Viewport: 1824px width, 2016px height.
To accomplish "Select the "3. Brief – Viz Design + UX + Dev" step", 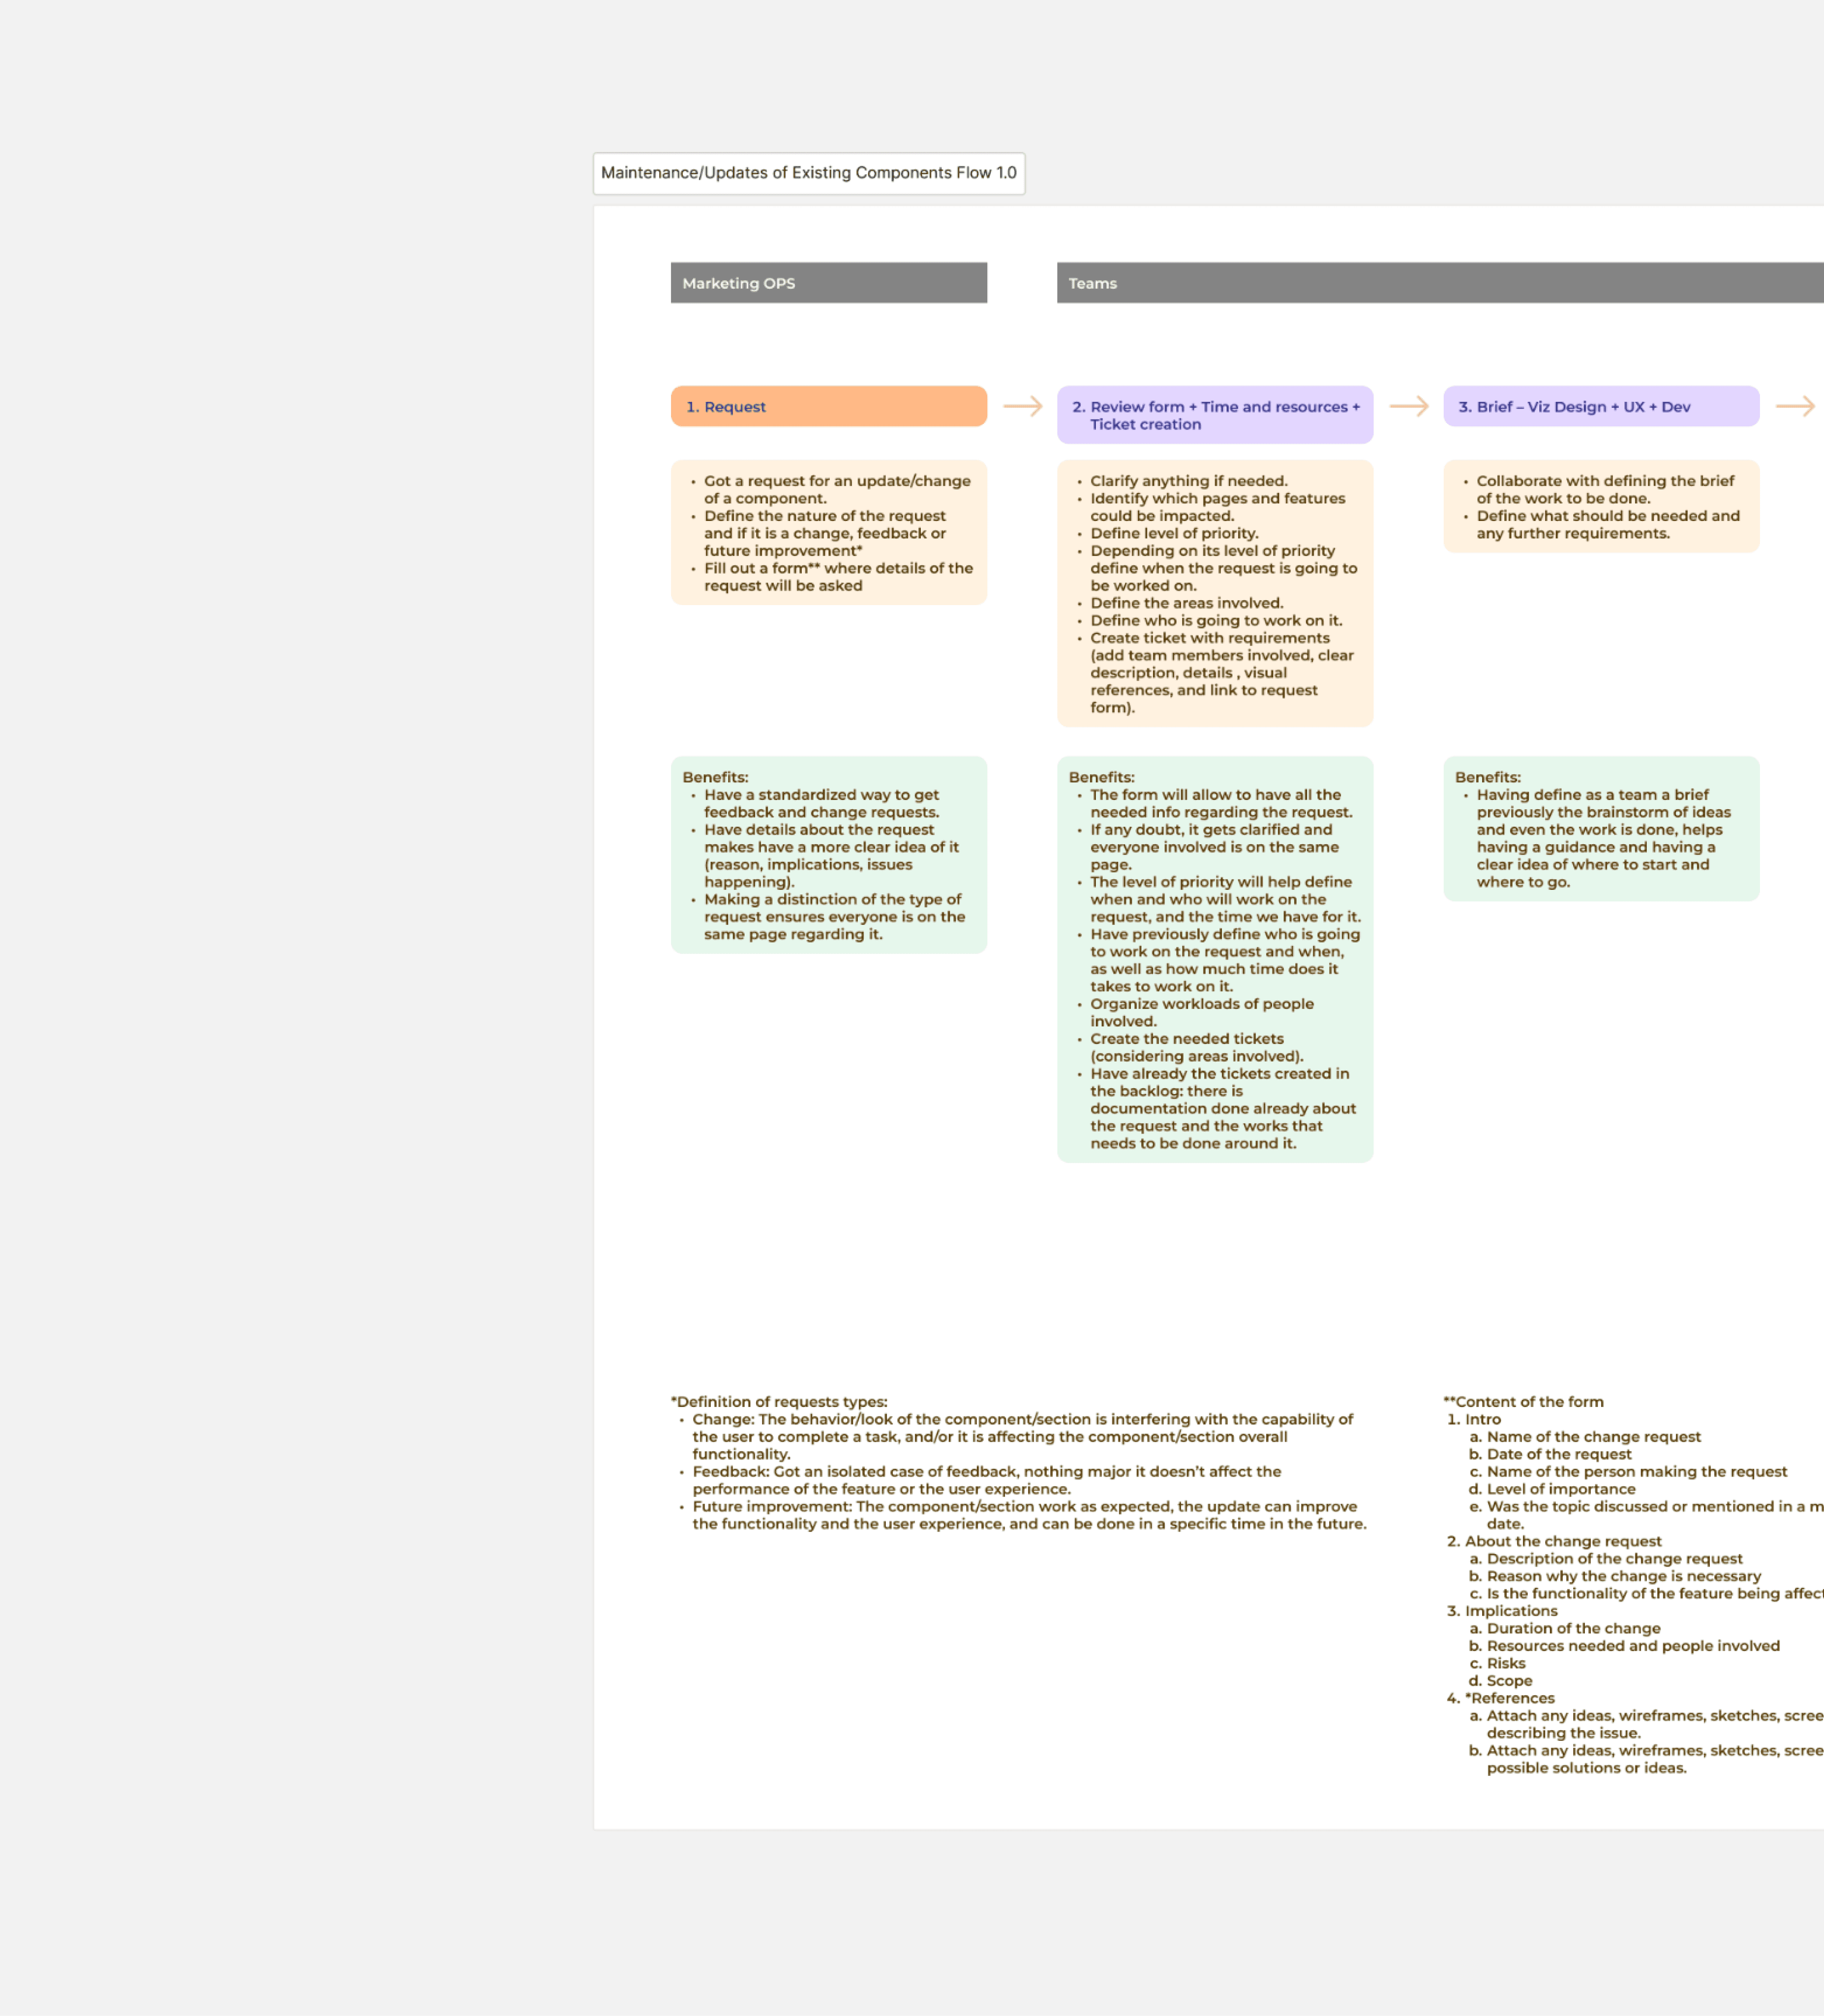I will click(x=1600, y=406).
